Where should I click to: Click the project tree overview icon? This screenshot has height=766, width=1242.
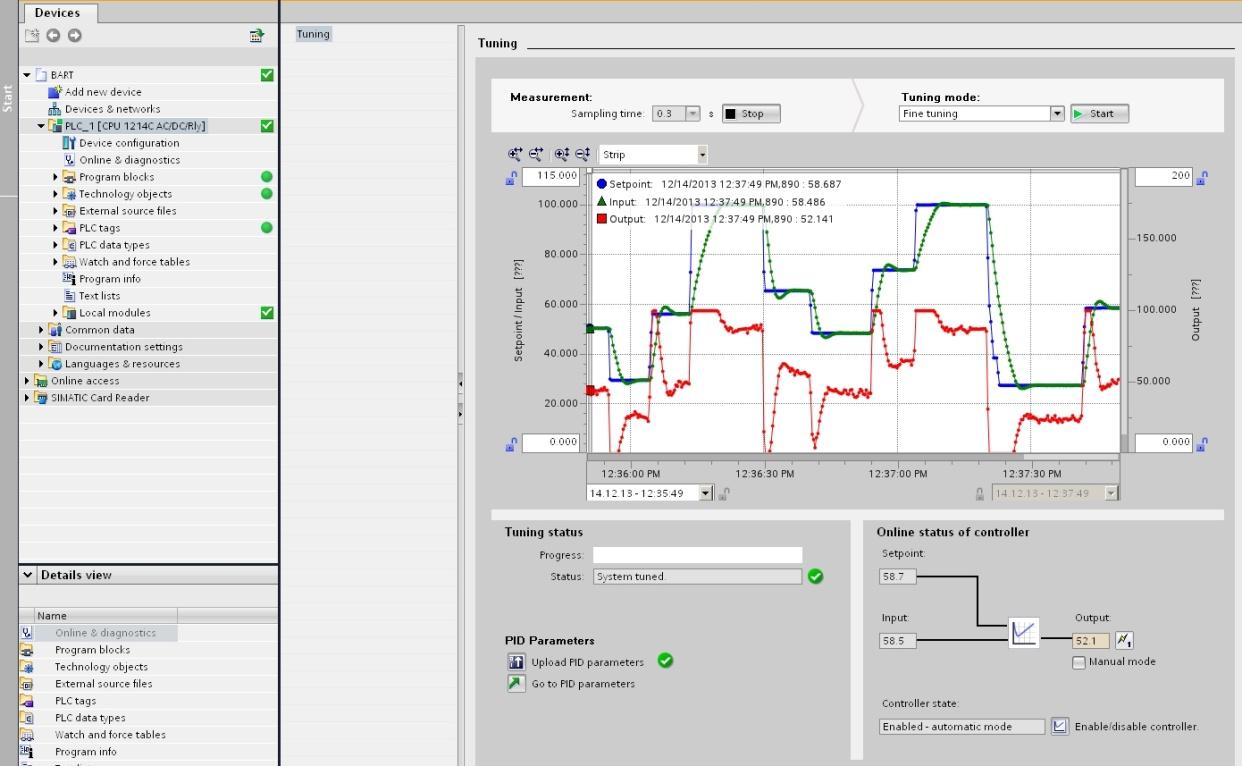256,36
